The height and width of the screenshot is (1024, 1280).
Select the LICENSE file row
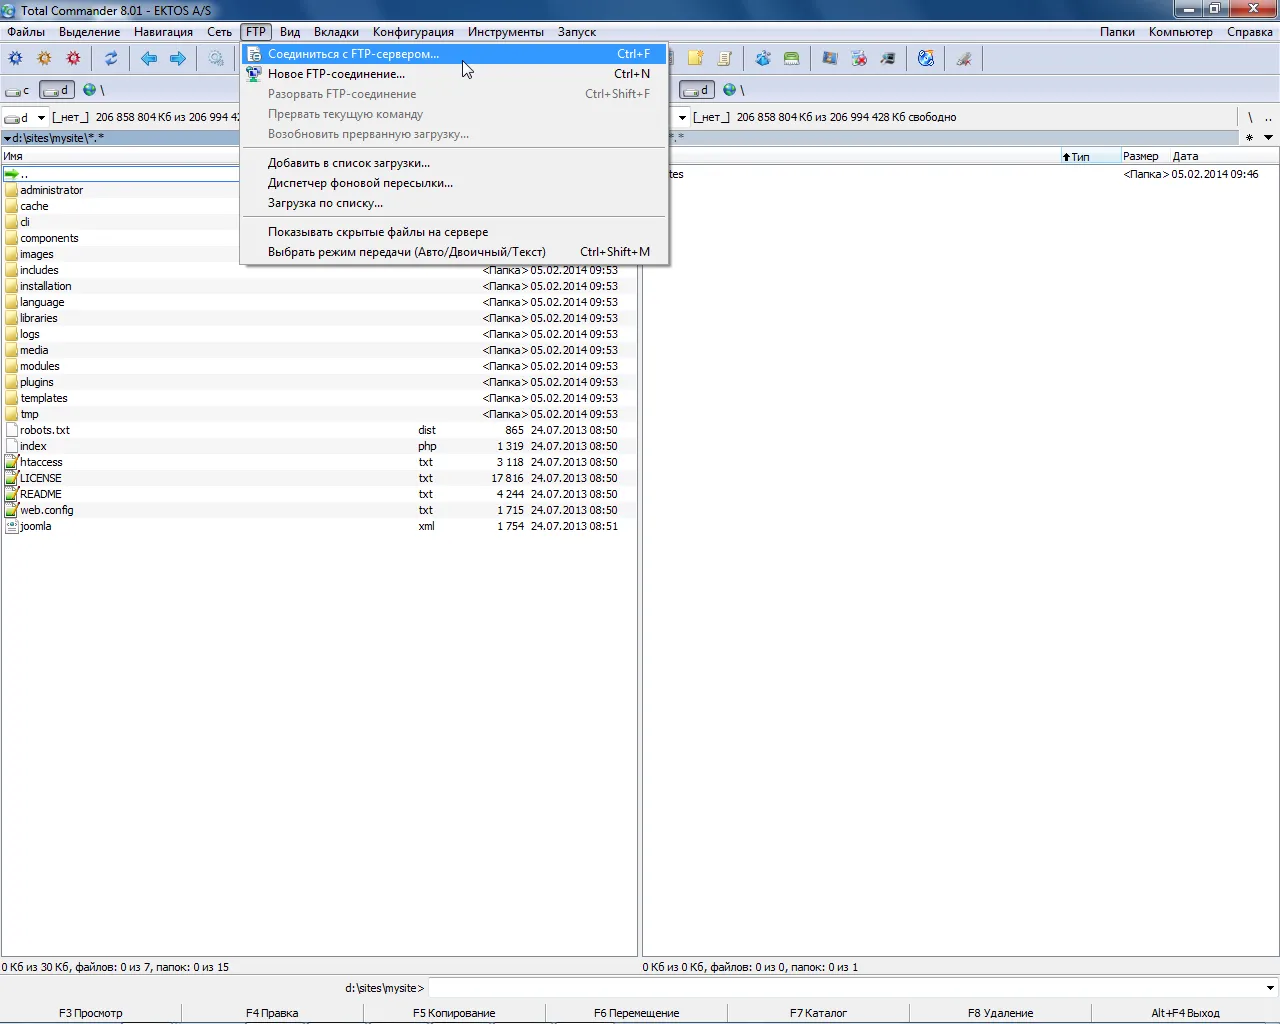[x=319, y=478]
